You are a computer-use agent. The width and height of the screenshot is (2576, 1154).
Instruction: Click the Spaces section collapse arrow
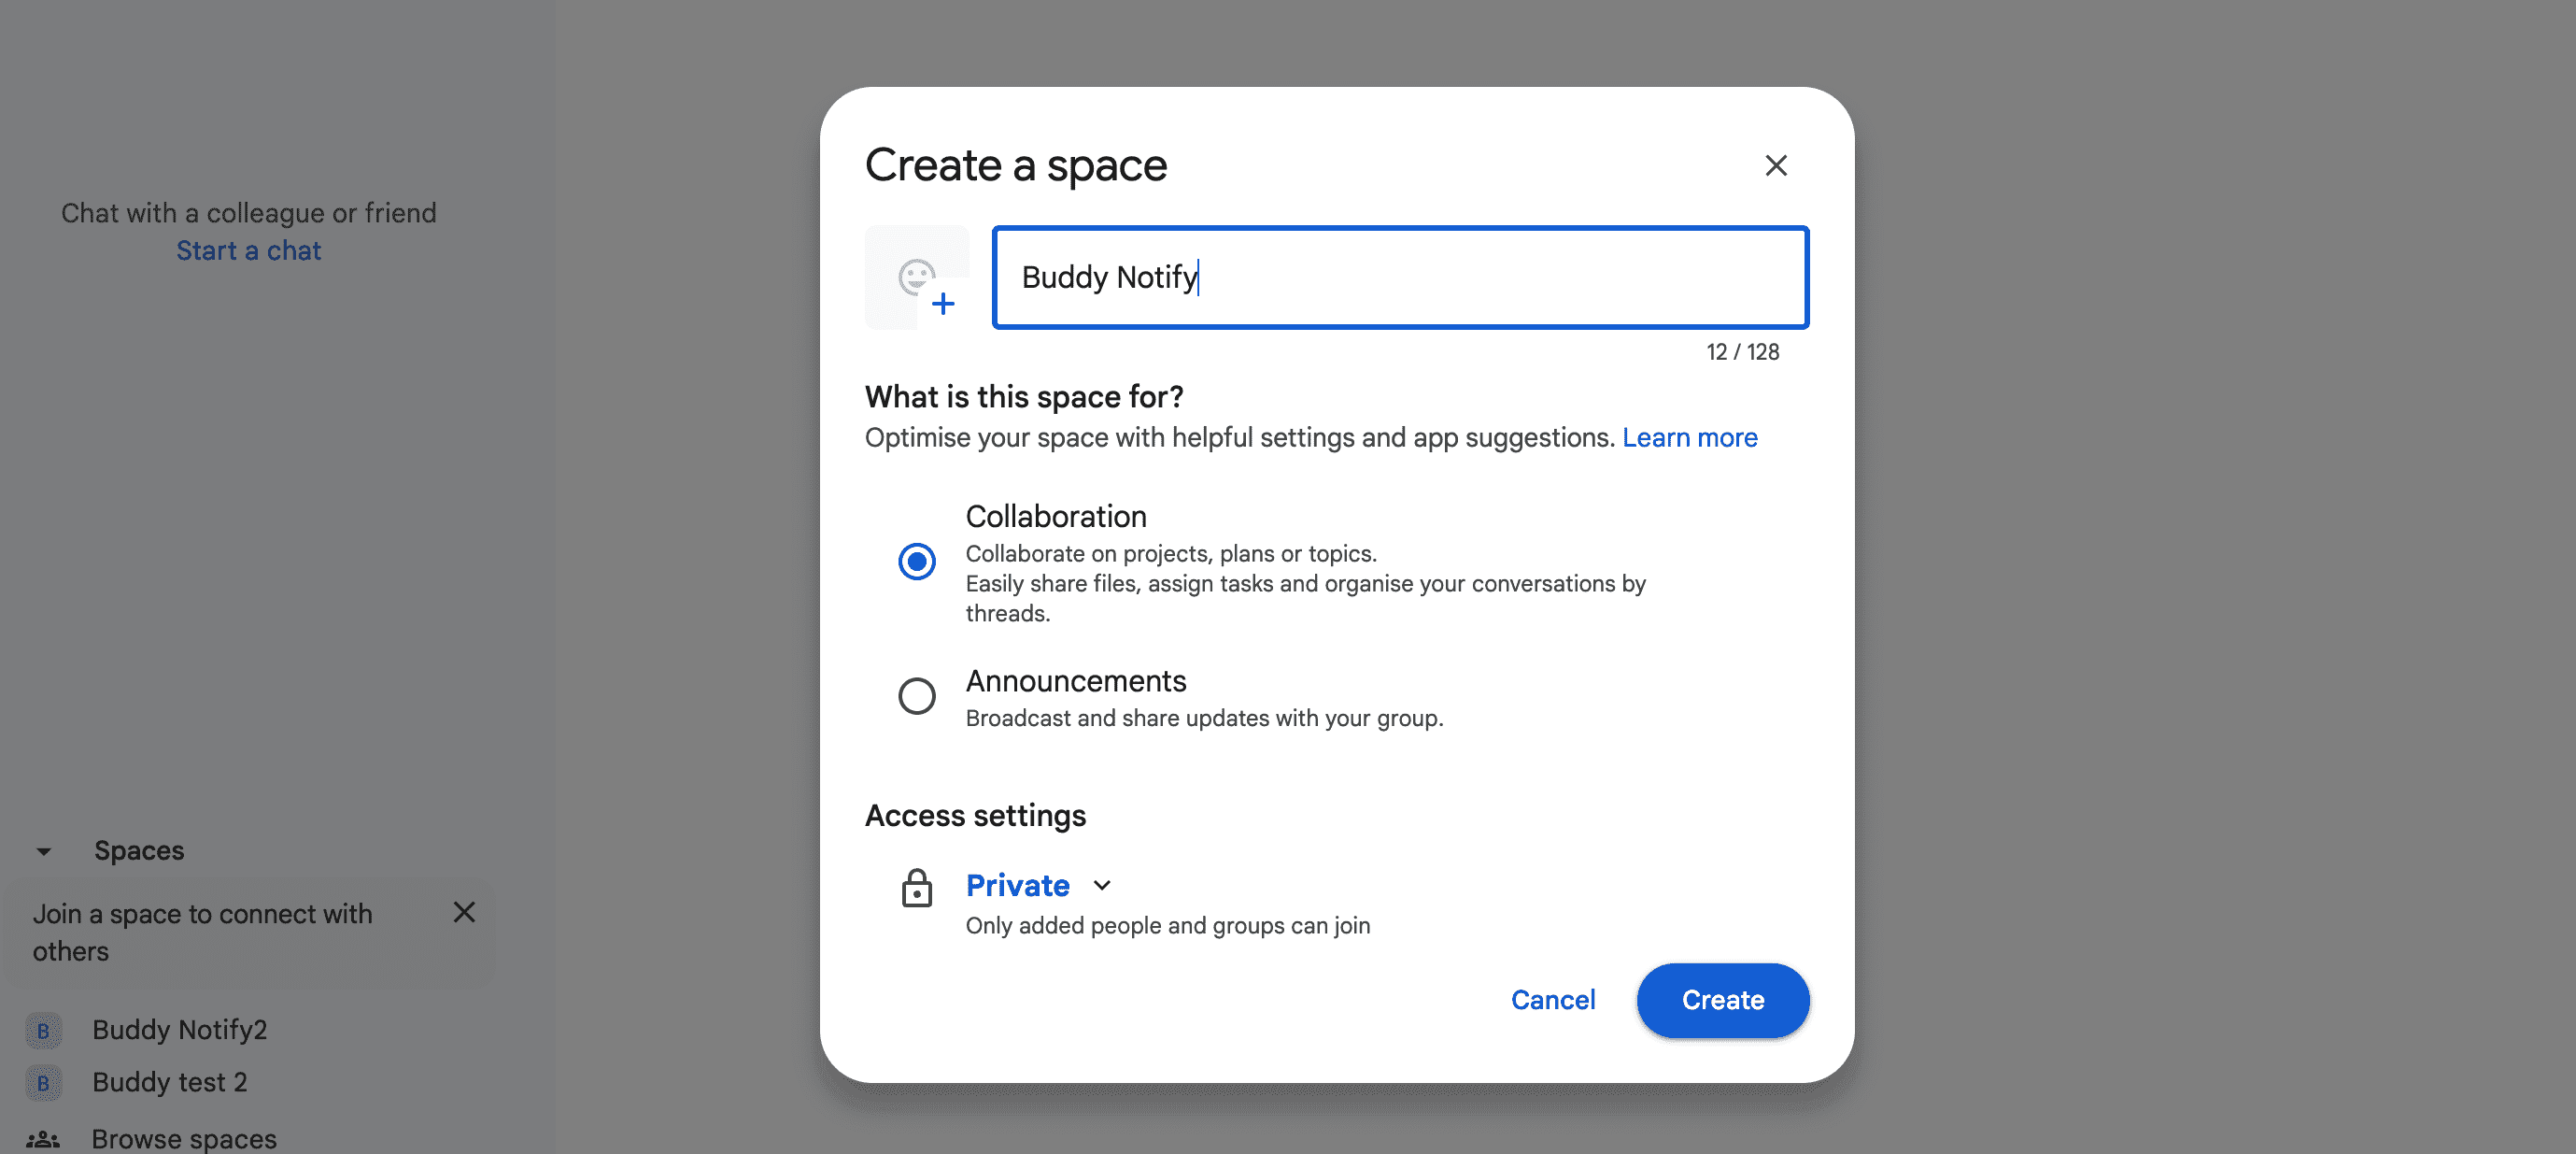44,850
